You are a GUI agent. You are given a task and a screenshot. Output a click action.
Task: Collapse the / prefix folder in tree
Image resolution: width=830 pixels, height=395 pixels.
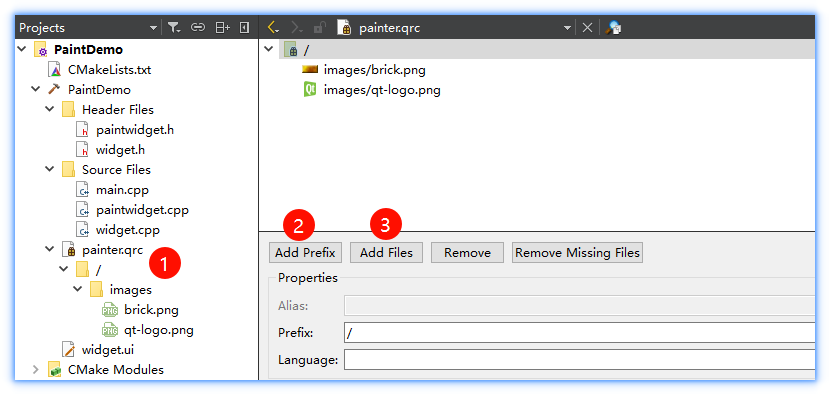click(64, 270)
